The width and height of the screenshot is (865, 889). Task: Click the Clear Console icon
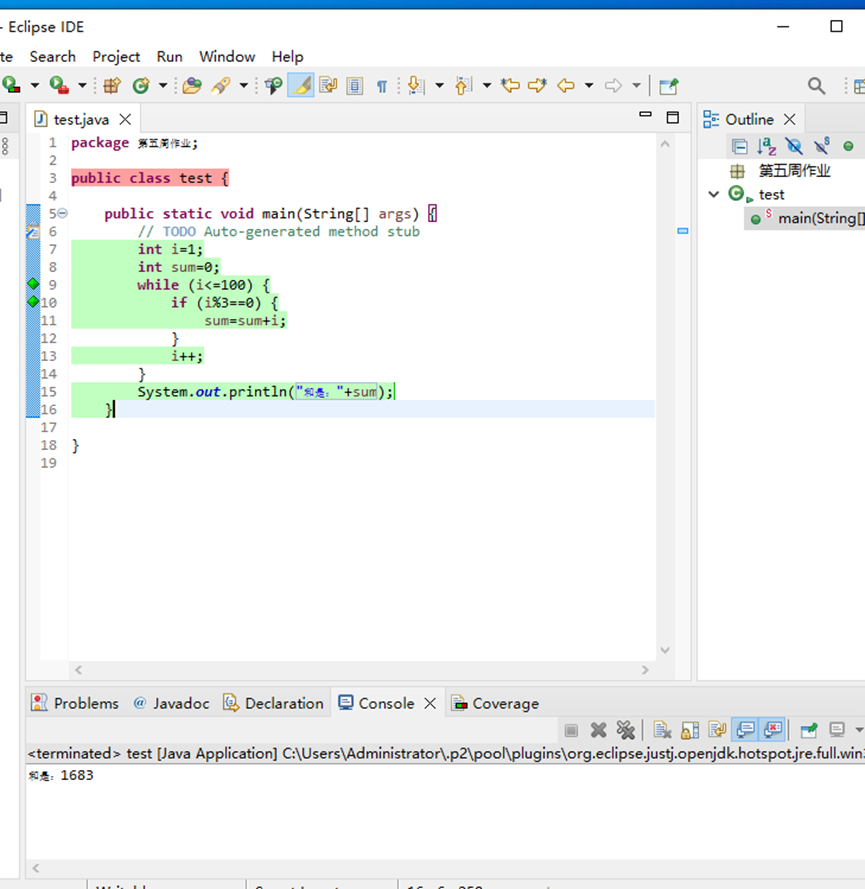[662, 730]
